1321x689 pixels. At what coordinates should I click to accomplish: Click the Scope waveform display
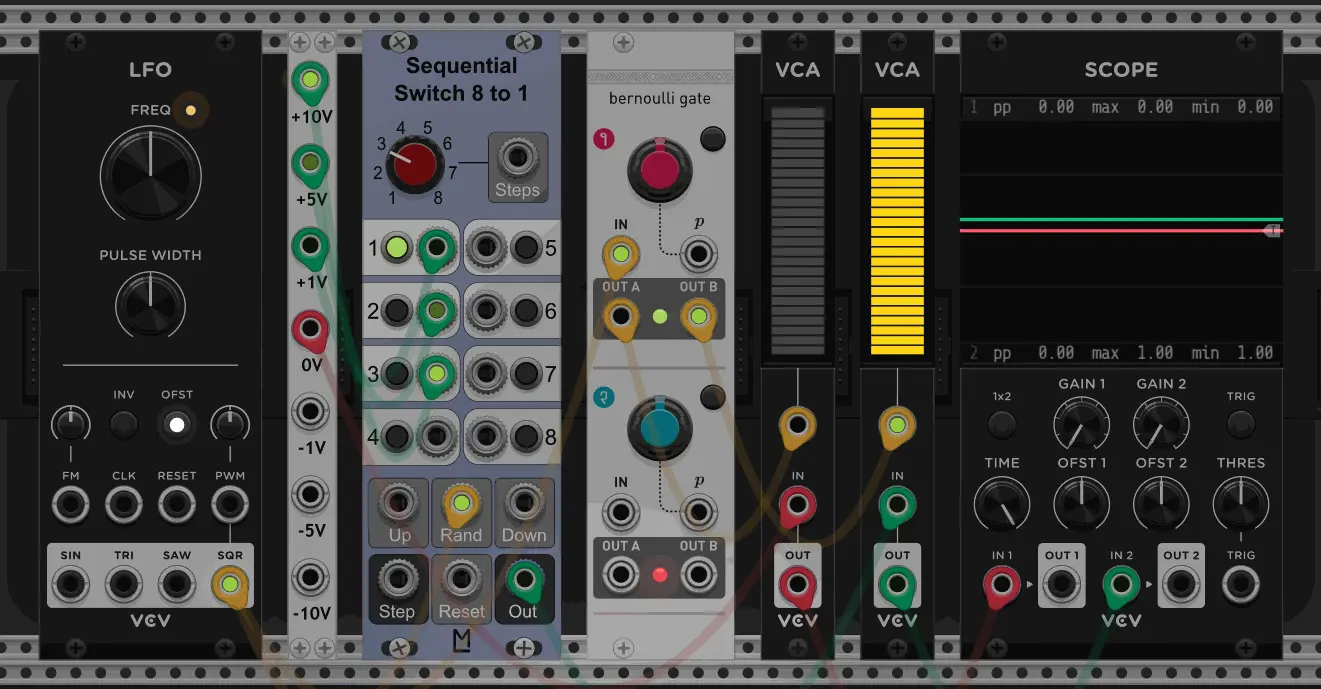pyautogui.click(x=1121, y=230)
